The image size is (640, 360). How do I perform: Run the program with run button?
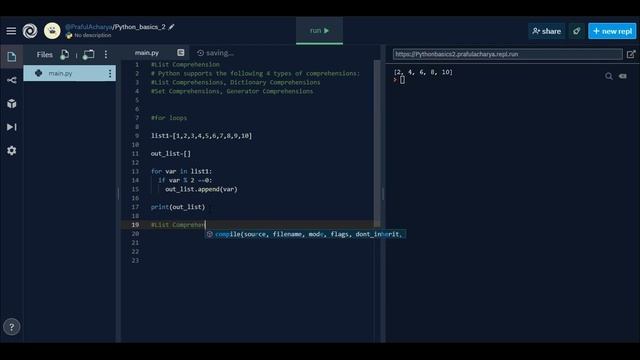[319, 31]
